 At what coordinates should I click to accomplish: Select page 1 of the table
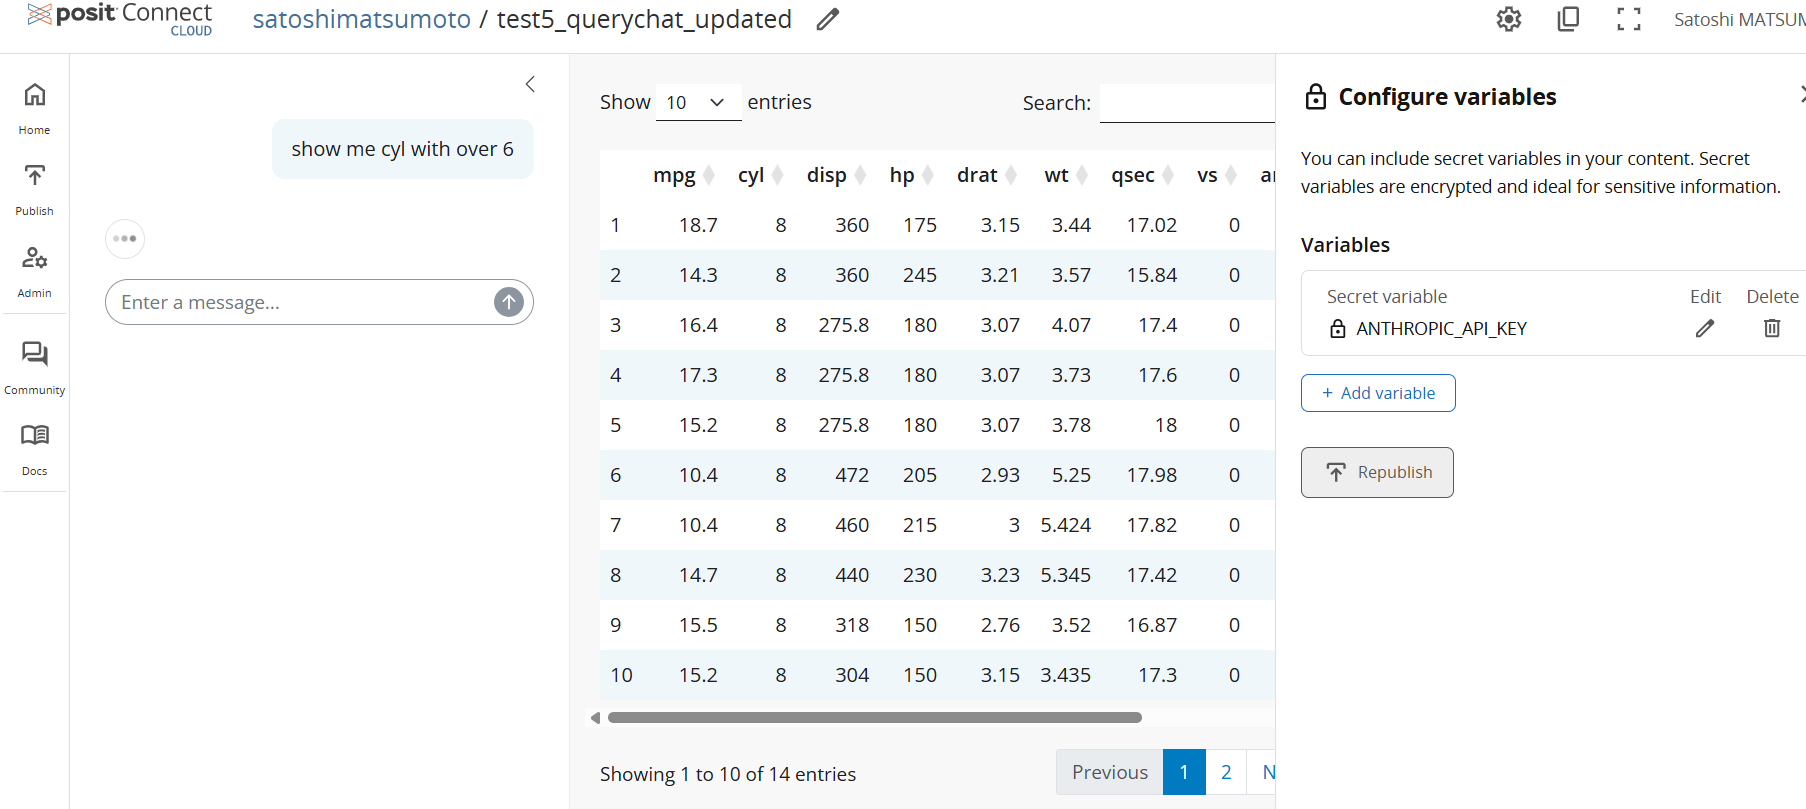pyautogui.click(x=1184, y=772)
